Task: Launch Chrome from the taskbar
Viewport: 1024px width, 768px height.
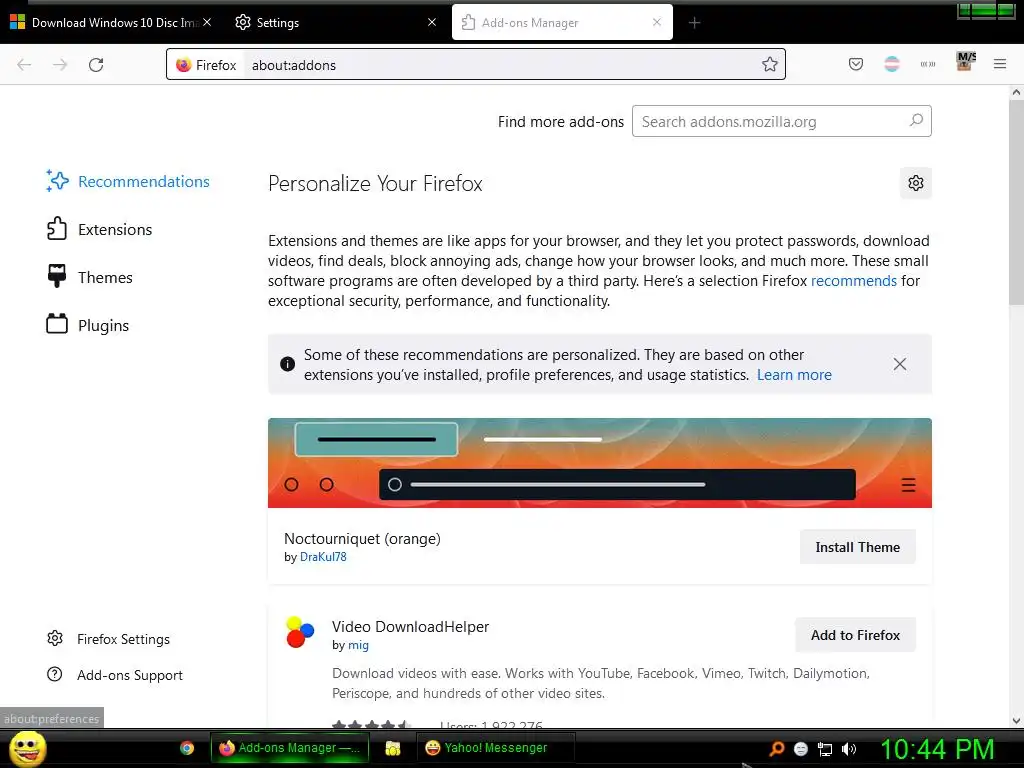Action: (187, 748)
